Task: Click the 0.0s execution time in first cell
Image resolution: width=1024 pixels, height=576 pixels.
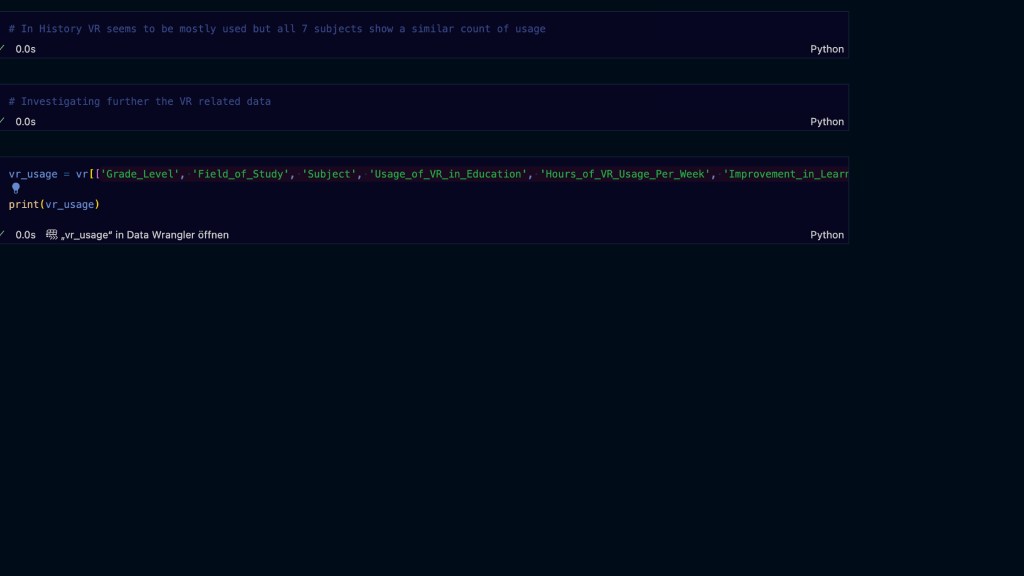Action: (25, 49)
